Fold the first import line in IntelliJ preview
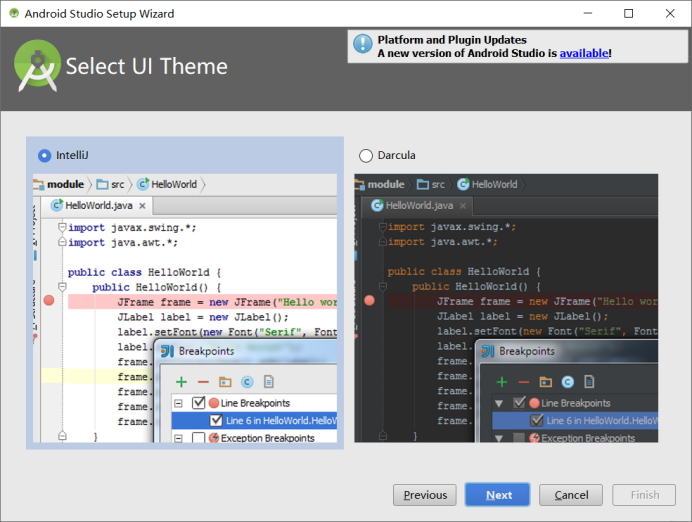The image size is (692, 522). point(62,227)
